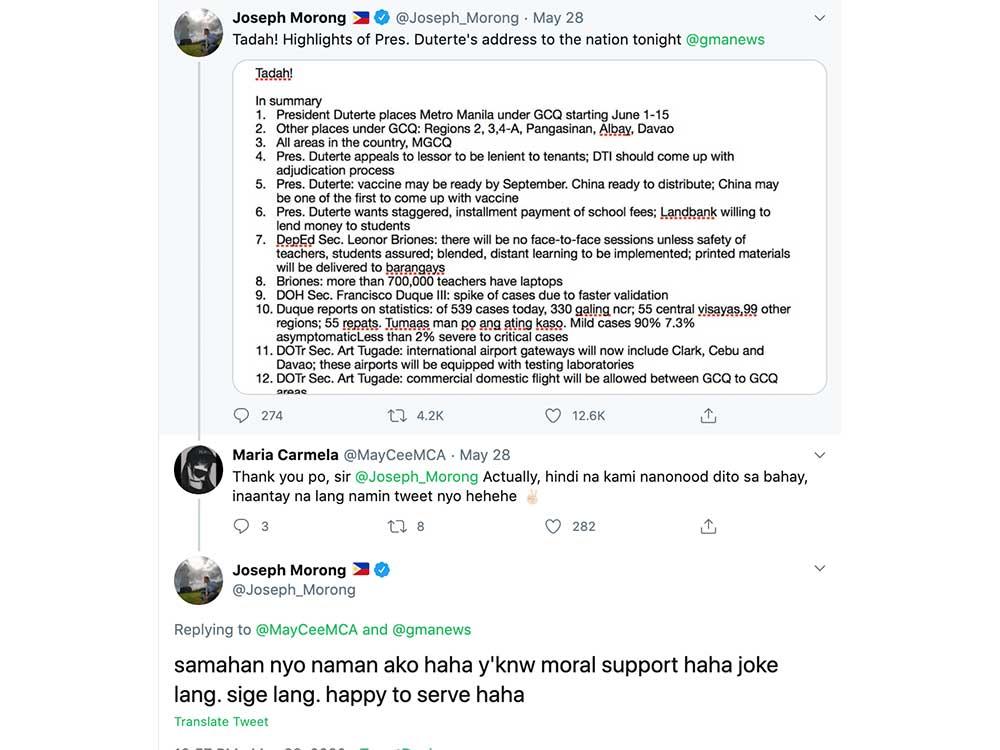Open May 28 timestamp on top tweet
The image size is (1000, 750).
(x=558, y=18)
